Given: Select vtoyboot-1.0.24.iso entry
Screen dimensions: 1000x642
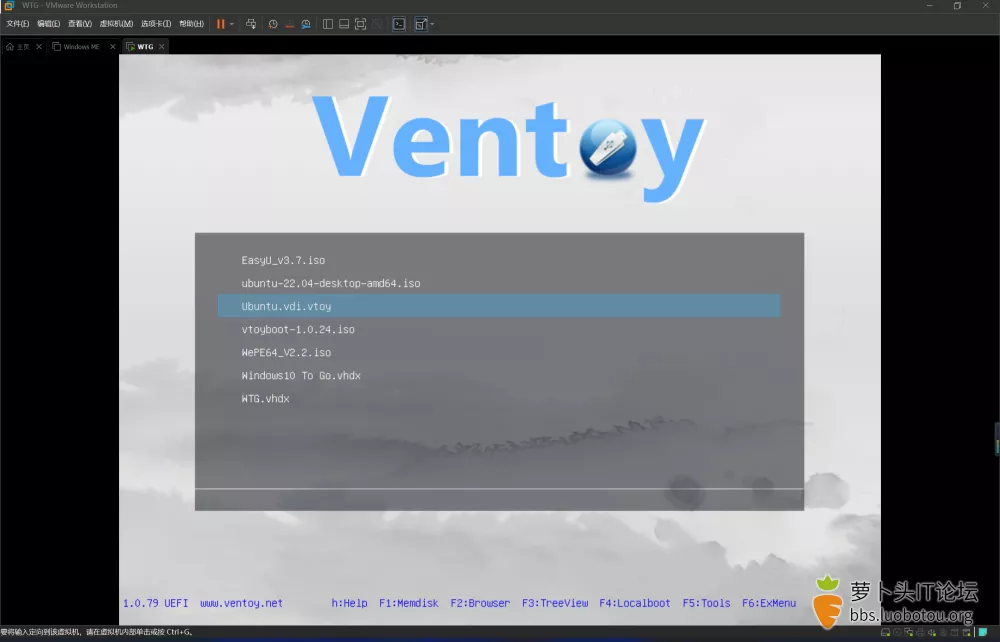Looking at the screenshot, I should pos(499,329).
